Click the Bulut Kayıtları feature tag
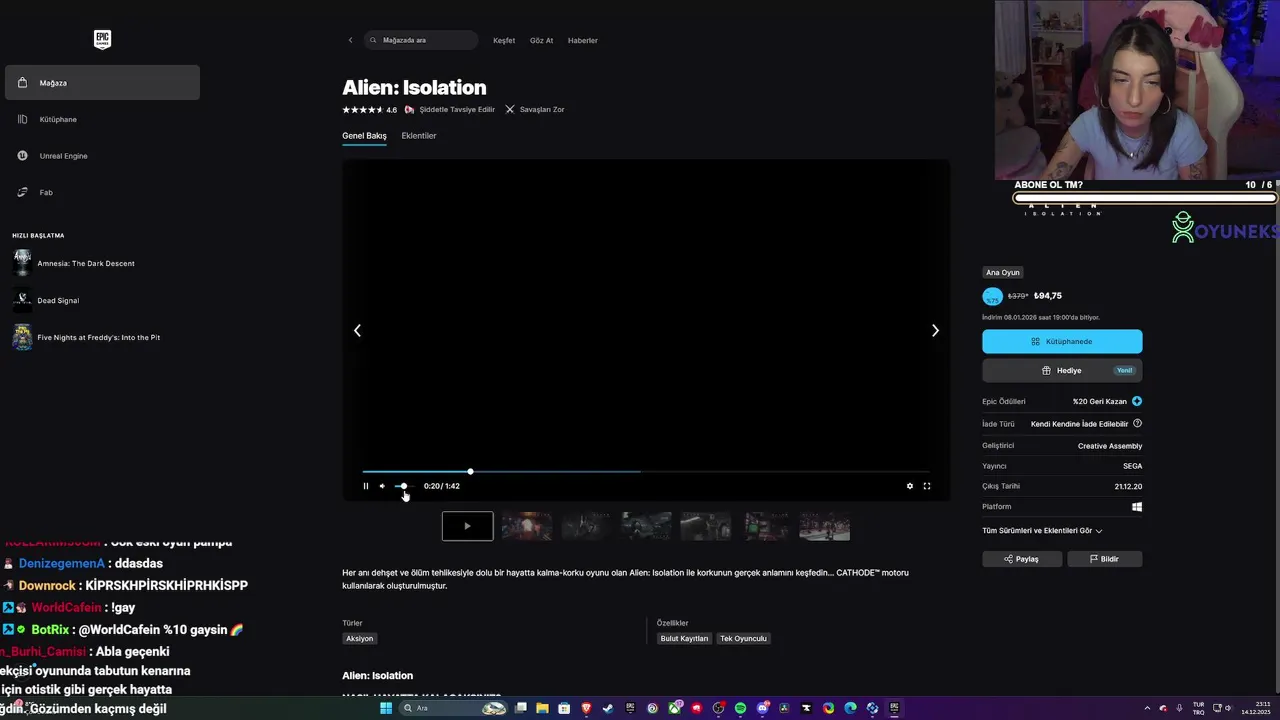This screenshot has height=720, width=1280. click(x=684, y=638)
